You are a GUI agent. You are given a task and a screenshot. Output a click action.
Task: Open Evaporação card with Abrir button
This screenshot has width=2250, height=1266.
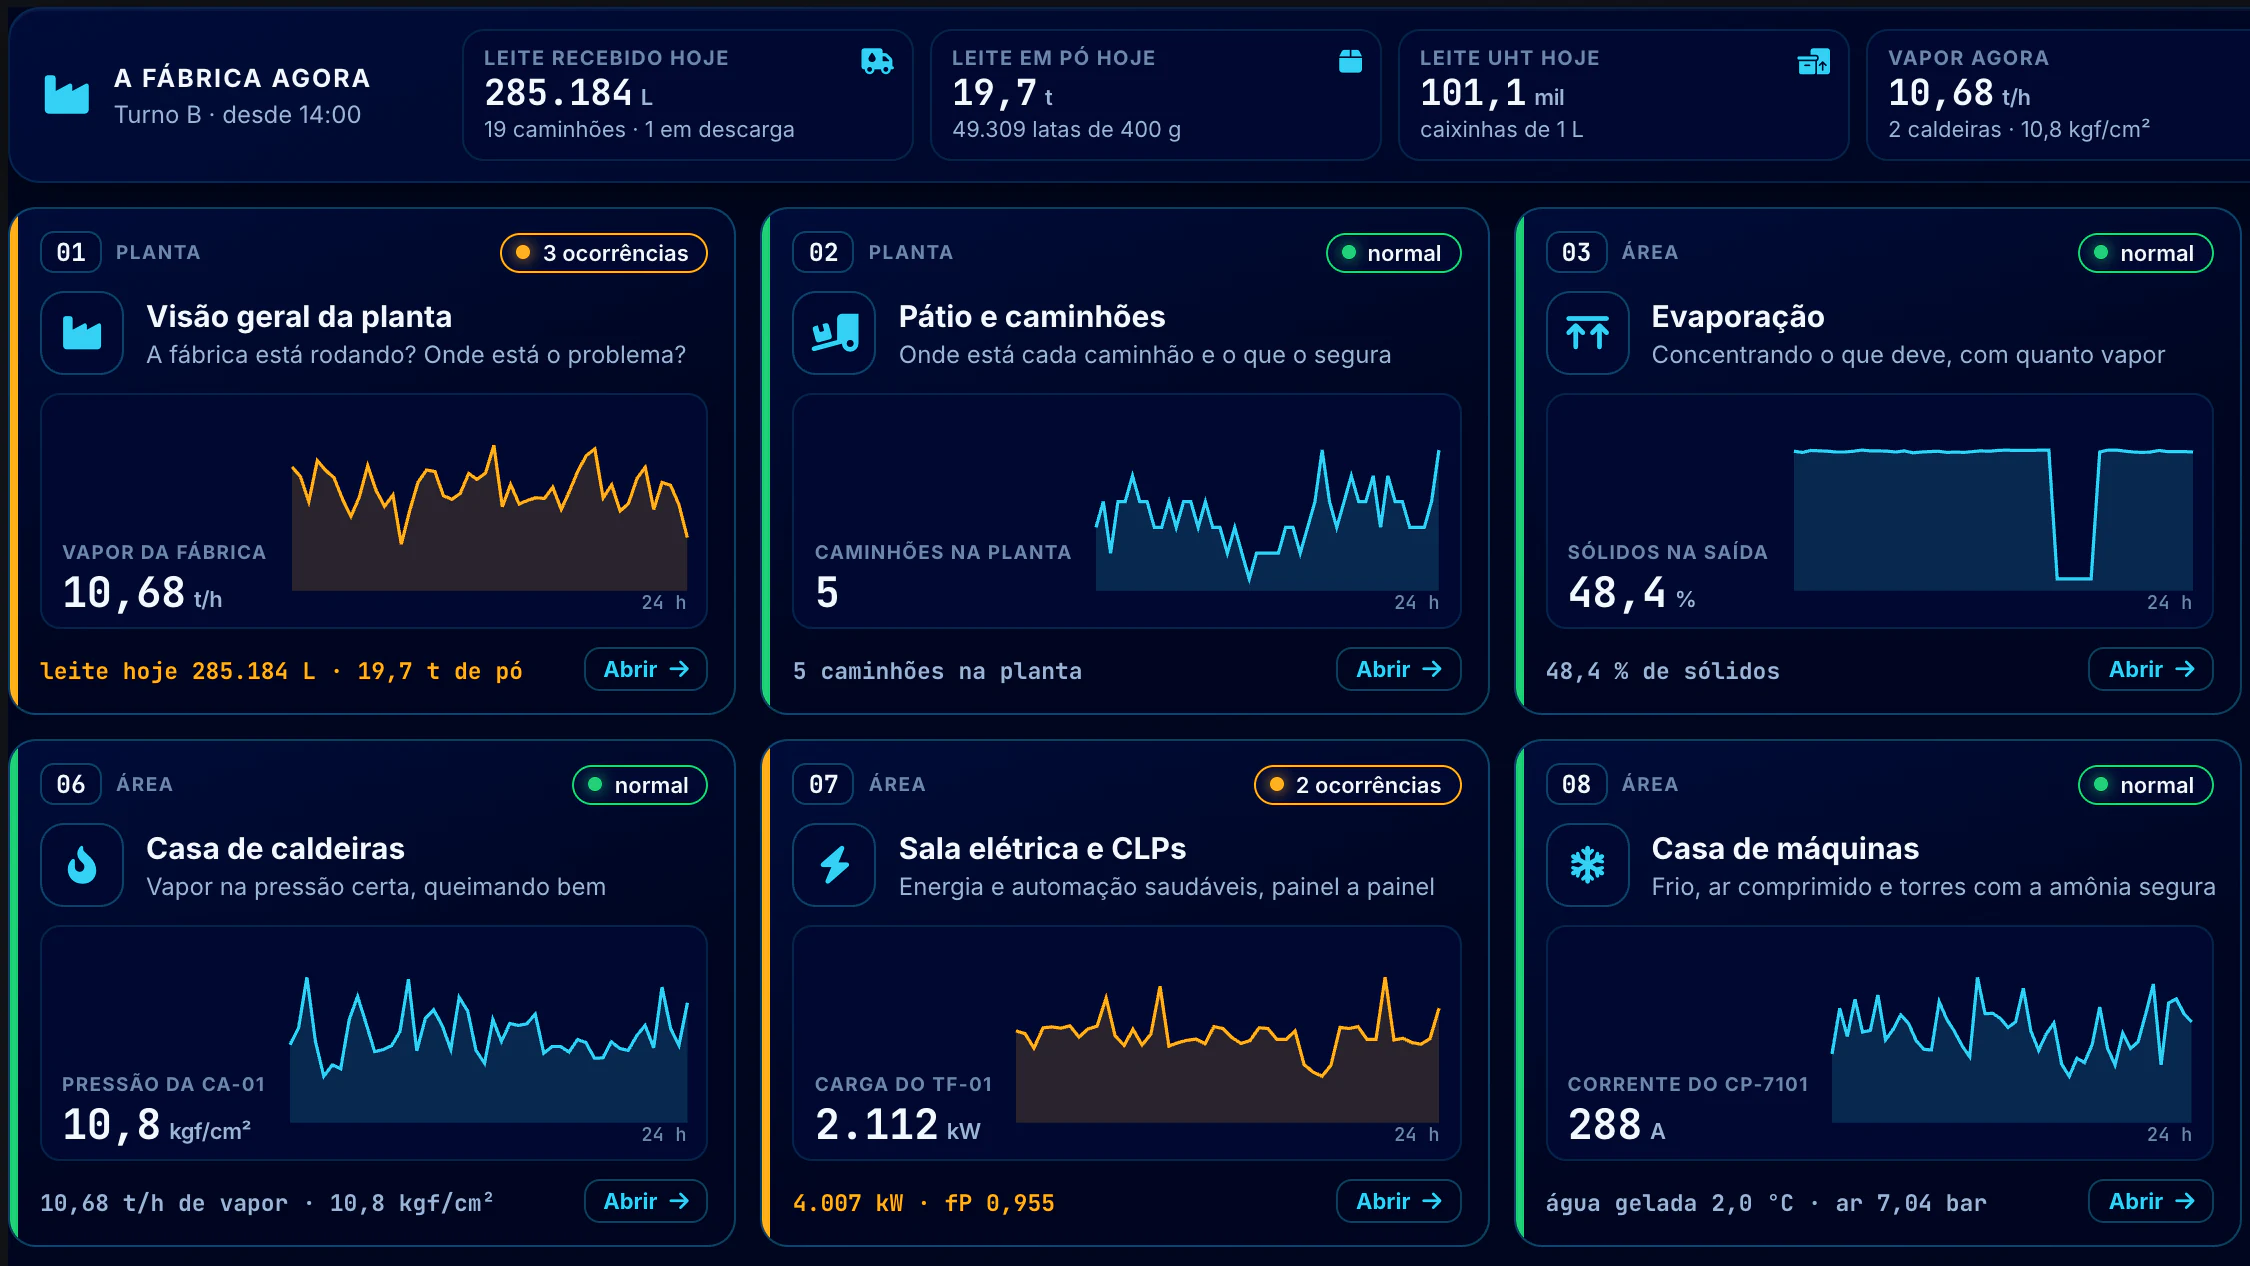2151,669
